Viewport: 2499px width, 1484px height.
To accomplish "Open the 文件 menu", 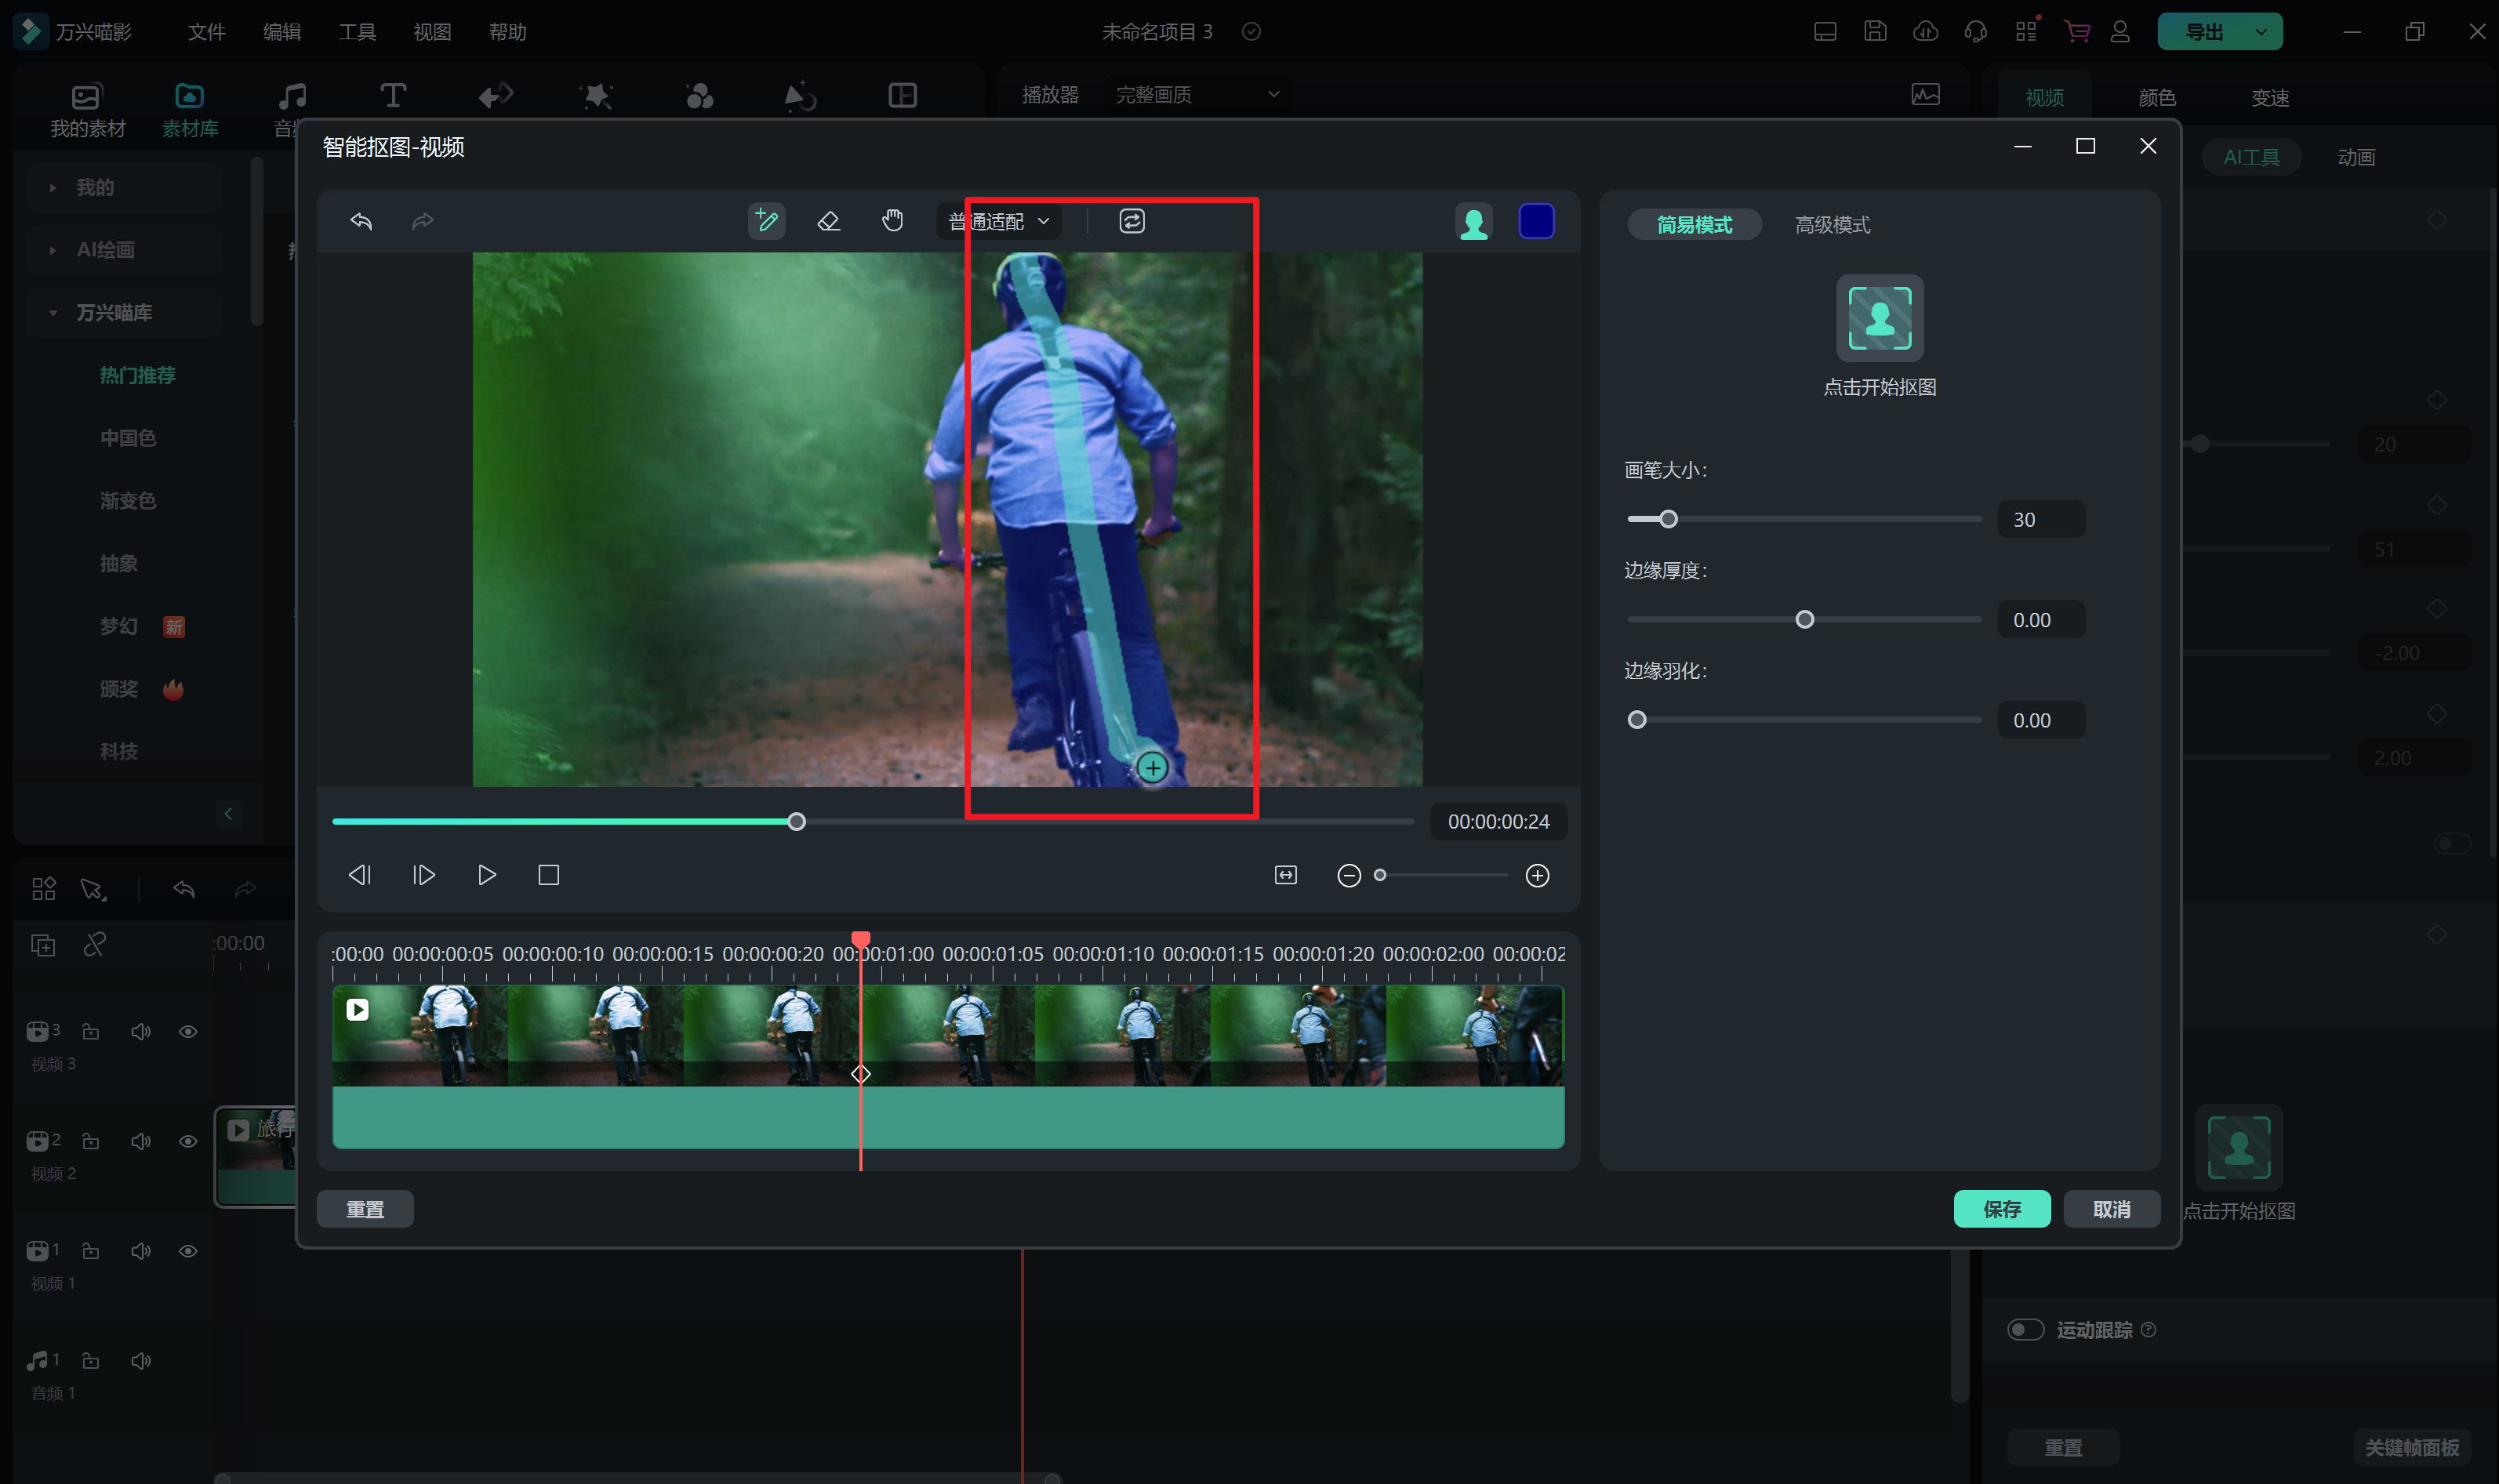I will [206, 32].
